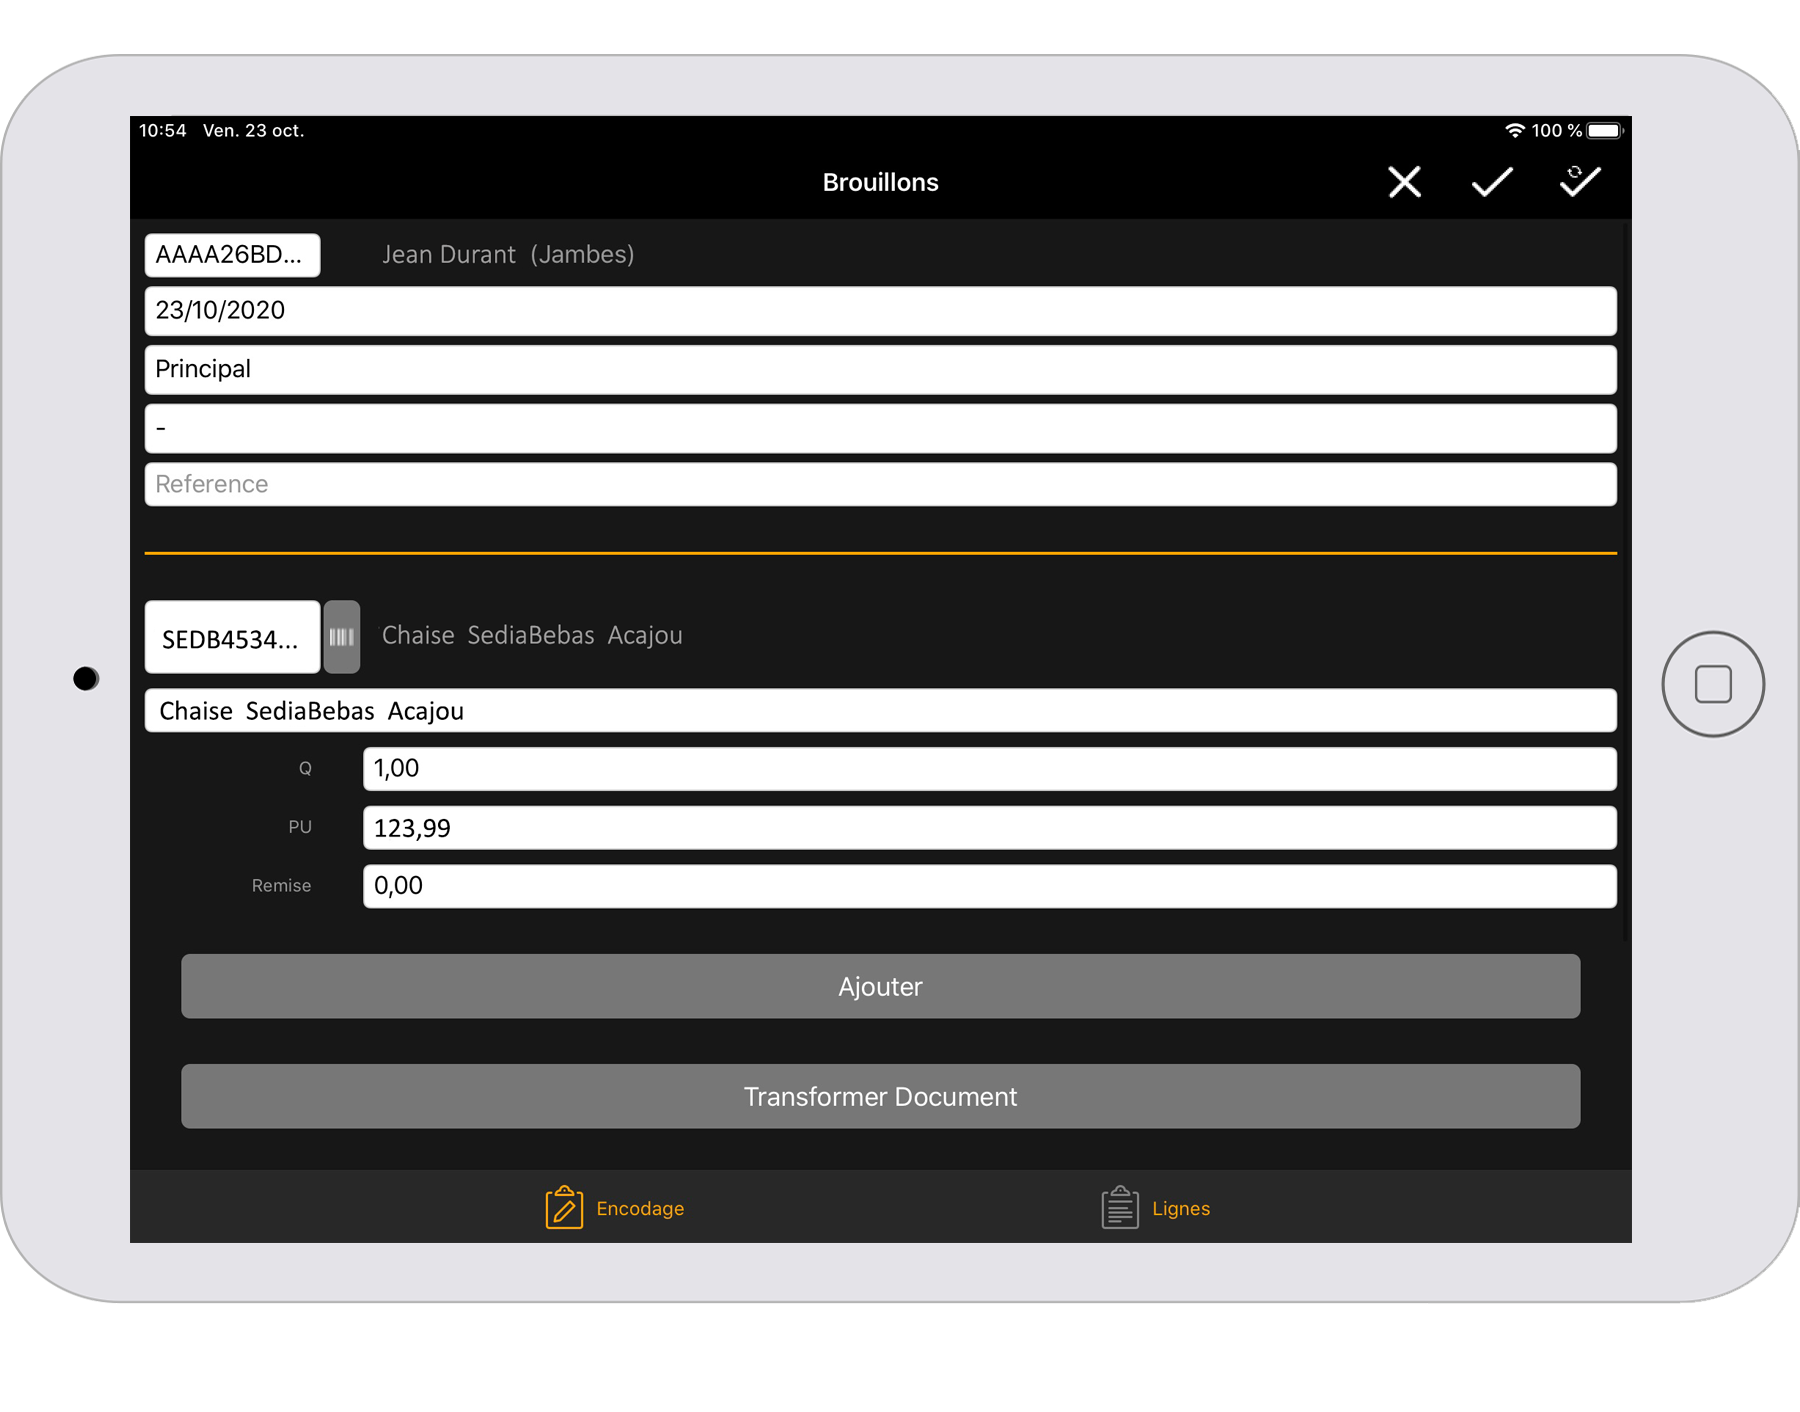Tap the Lignes clipboard list icon
Viewport: 1800px width, 1412px height.
(1119, 1207)
